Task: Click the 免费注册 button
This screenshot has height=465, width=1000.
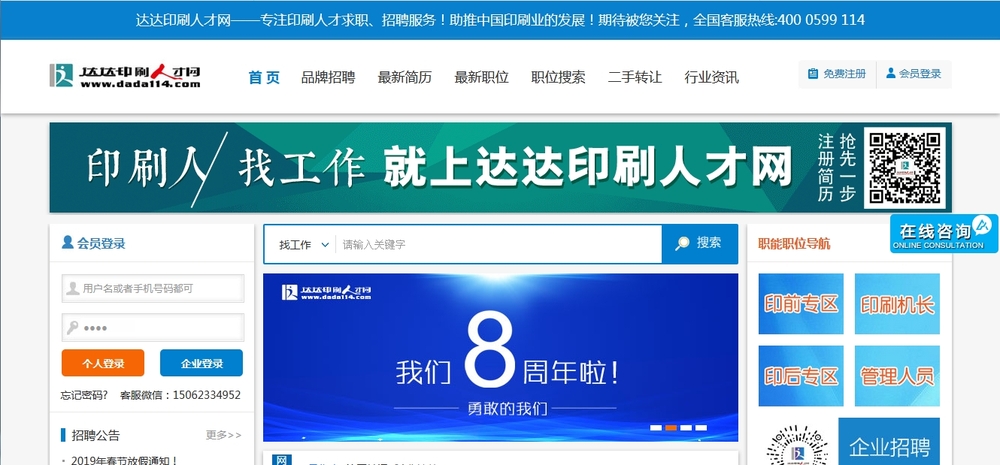Action: click(837, 74)
